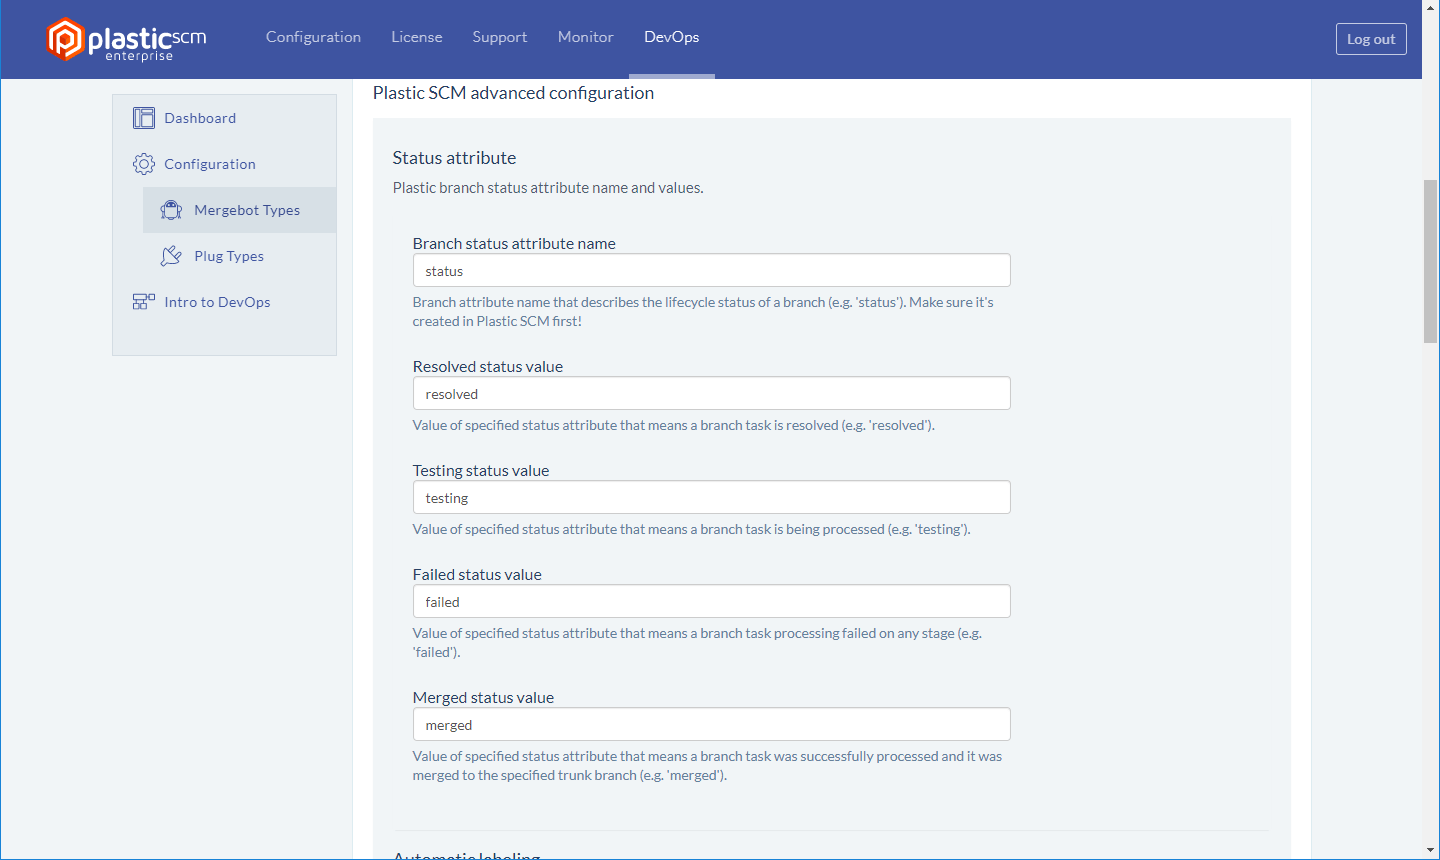Screen dimensions: 1440x860
Task: Click the Plastic SCM enterprise logo
Action: (x=126, y=40)
